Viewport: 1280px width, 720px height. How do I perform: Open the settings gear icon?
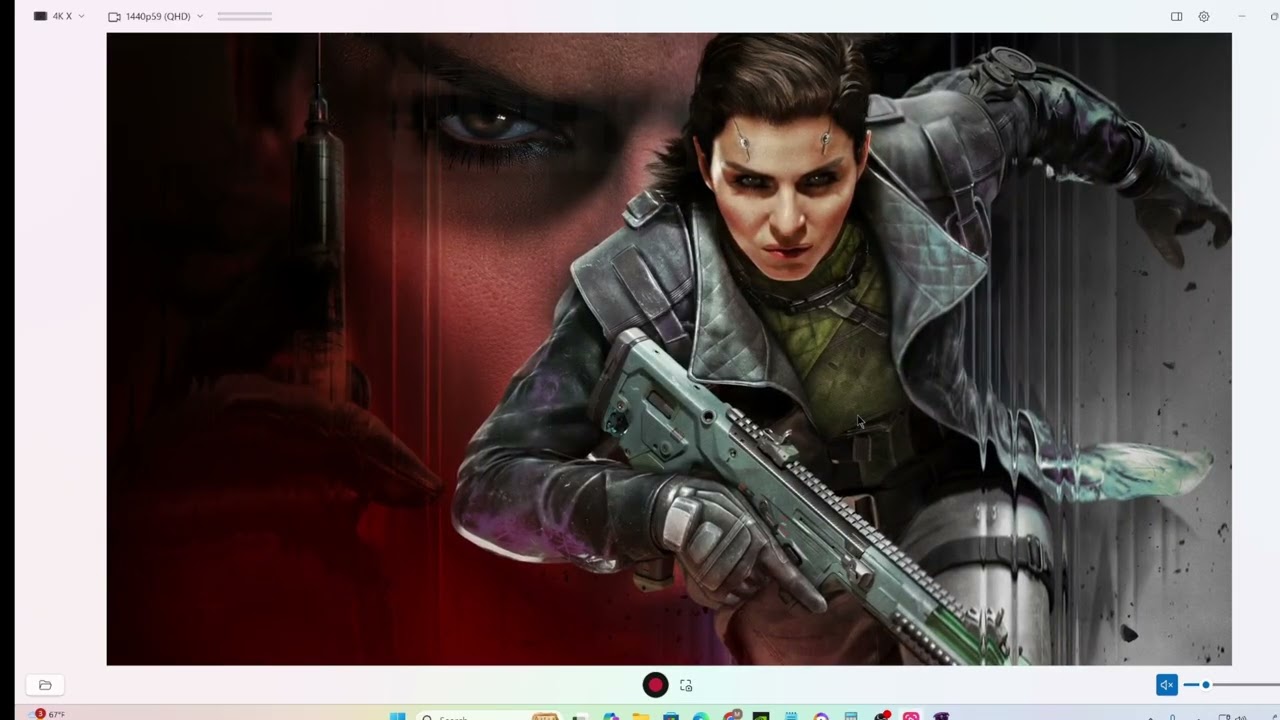[1204, 17]
